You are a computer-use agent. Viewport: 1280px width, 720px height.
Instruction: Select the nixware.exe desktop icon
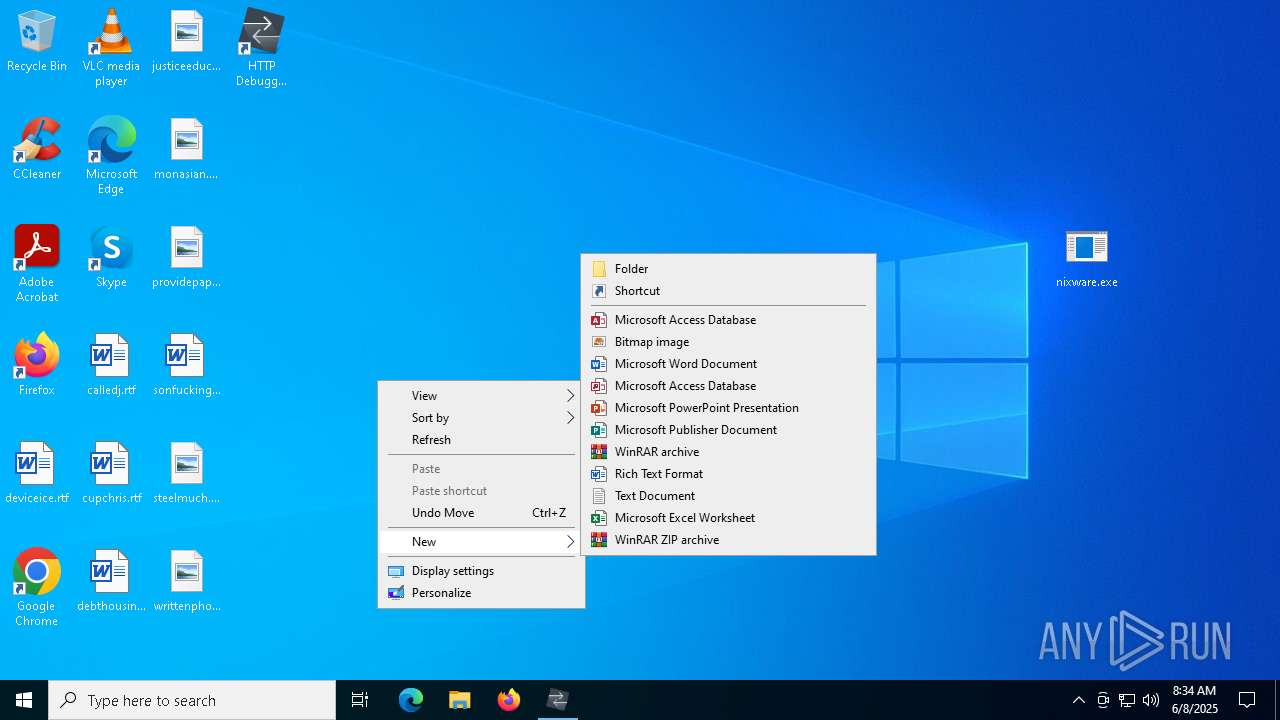pyautogui.click(x=1087, y=258)
